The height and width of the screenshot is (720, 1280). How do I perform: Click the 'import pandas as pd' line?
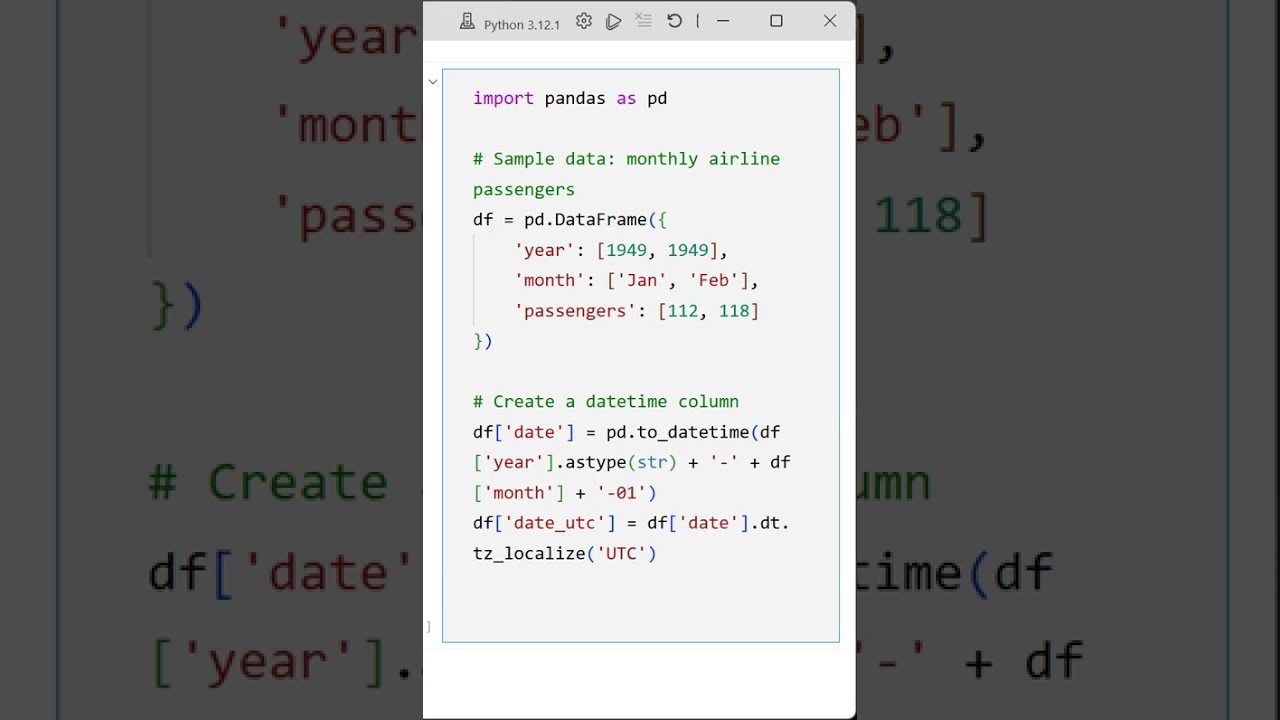tap(570, 98)
